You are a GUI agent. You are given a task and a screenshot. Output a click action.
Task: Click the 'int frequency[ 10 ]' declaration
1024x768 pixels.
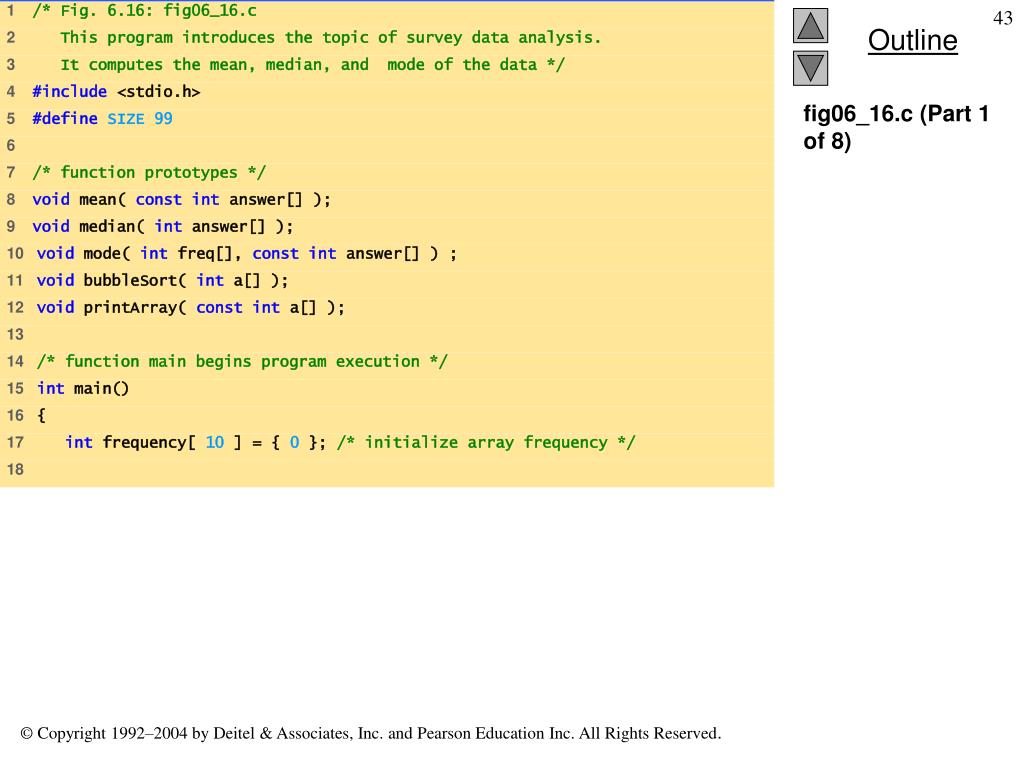[x=195, y=442]
